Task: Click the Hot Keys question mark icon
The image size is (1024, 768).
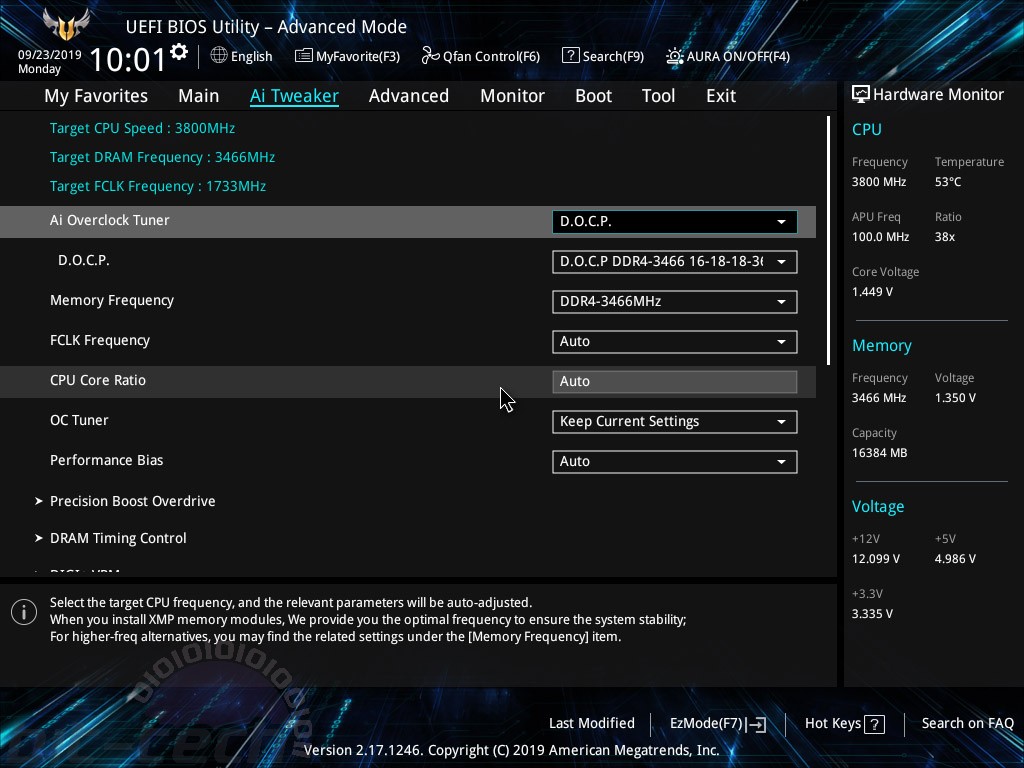Action: pyautogui.click(x=874, y=724)
